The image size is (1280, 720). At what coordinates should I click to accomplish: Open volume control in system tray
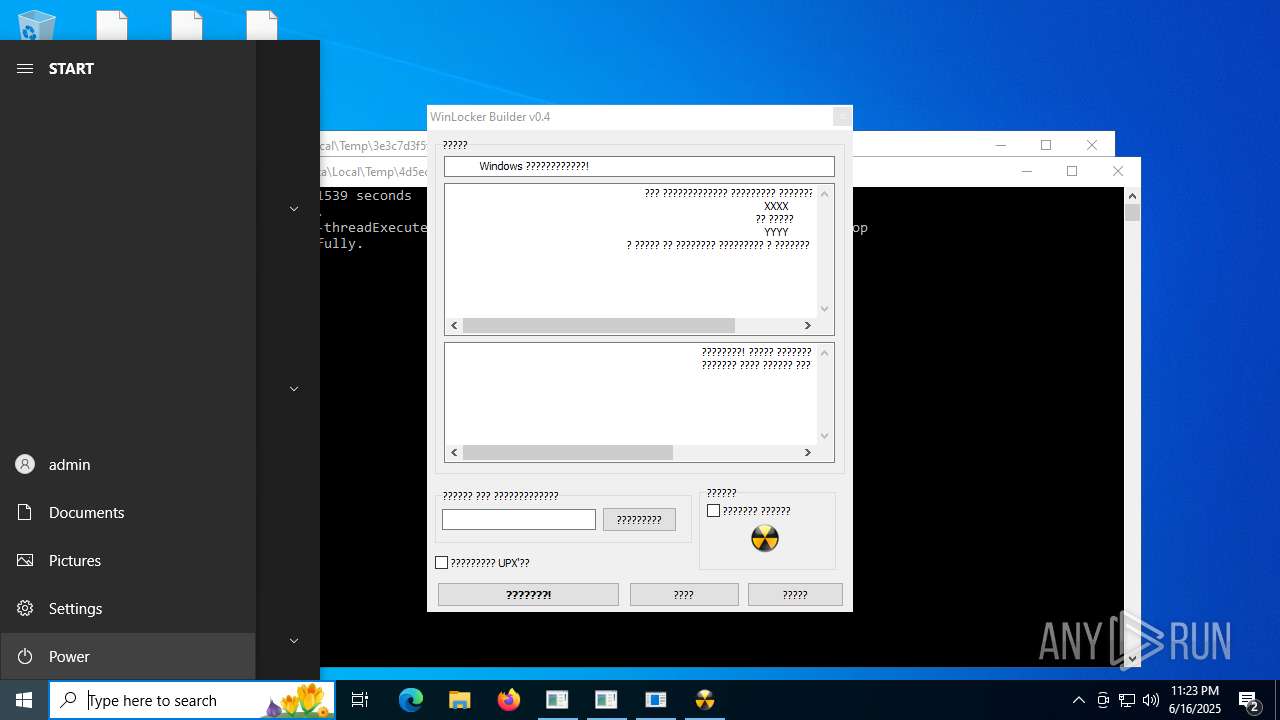click(1150, 700)
